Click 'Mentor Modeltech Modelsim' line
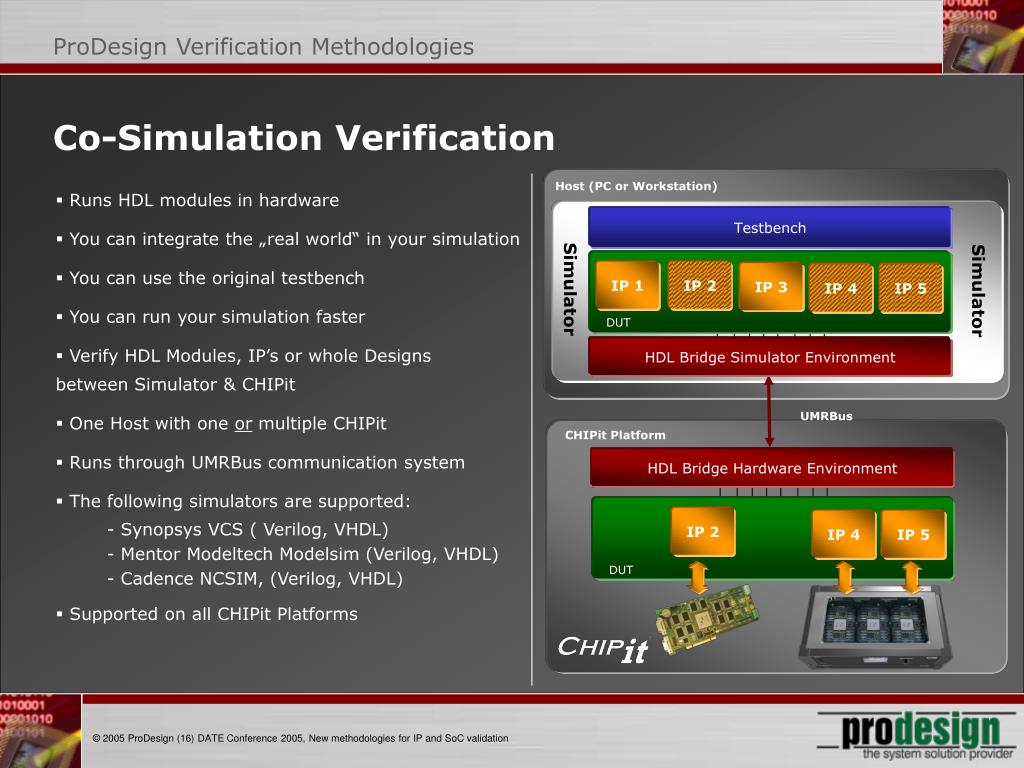The image size is (1024, 768). 303,554
